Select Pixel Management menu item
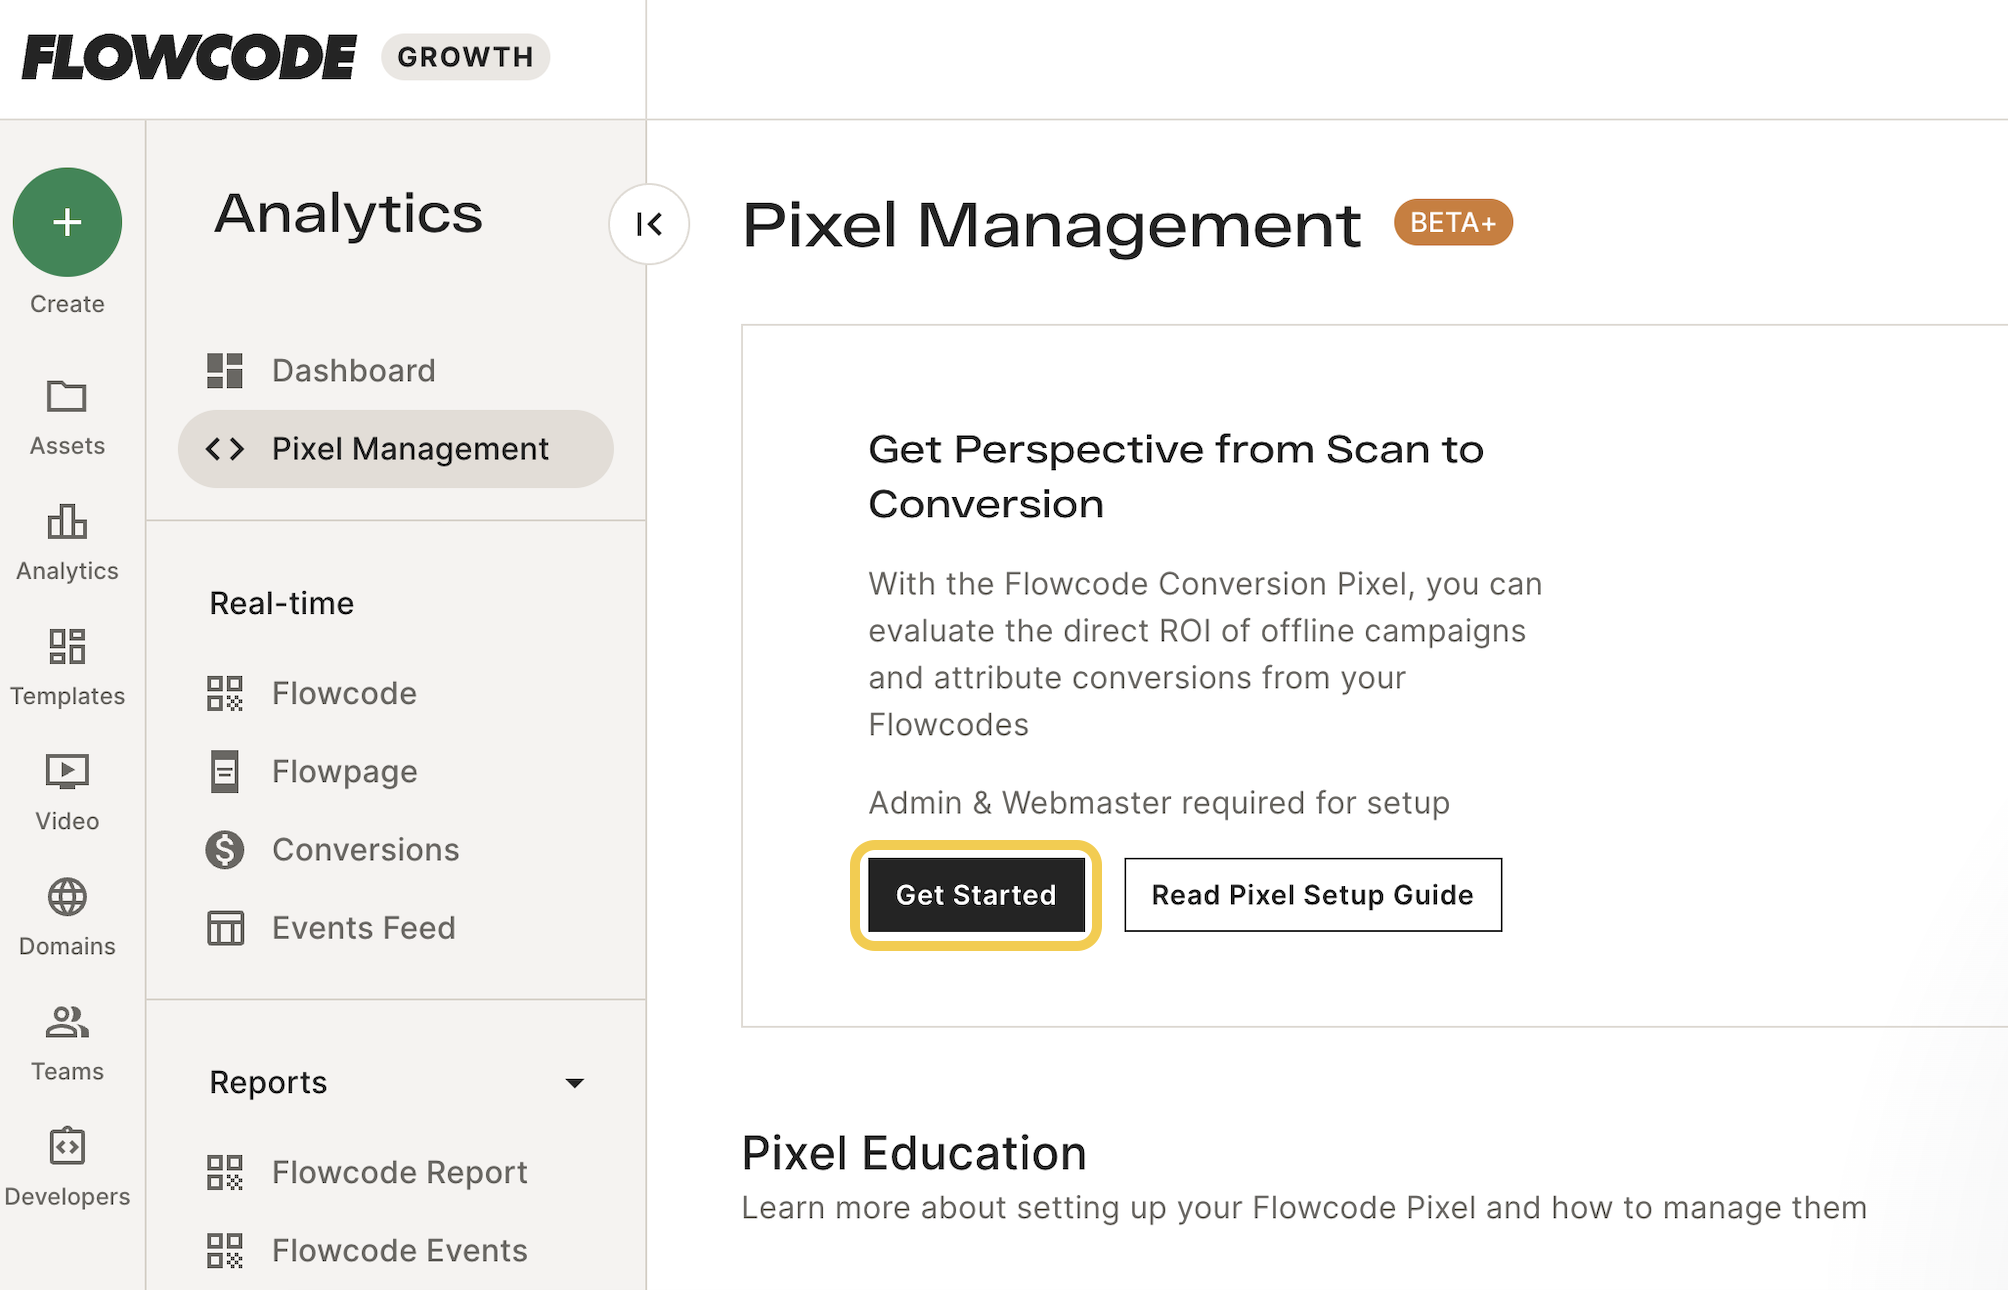Viewport: 2008px width, 1290px height. coord(396,449)
